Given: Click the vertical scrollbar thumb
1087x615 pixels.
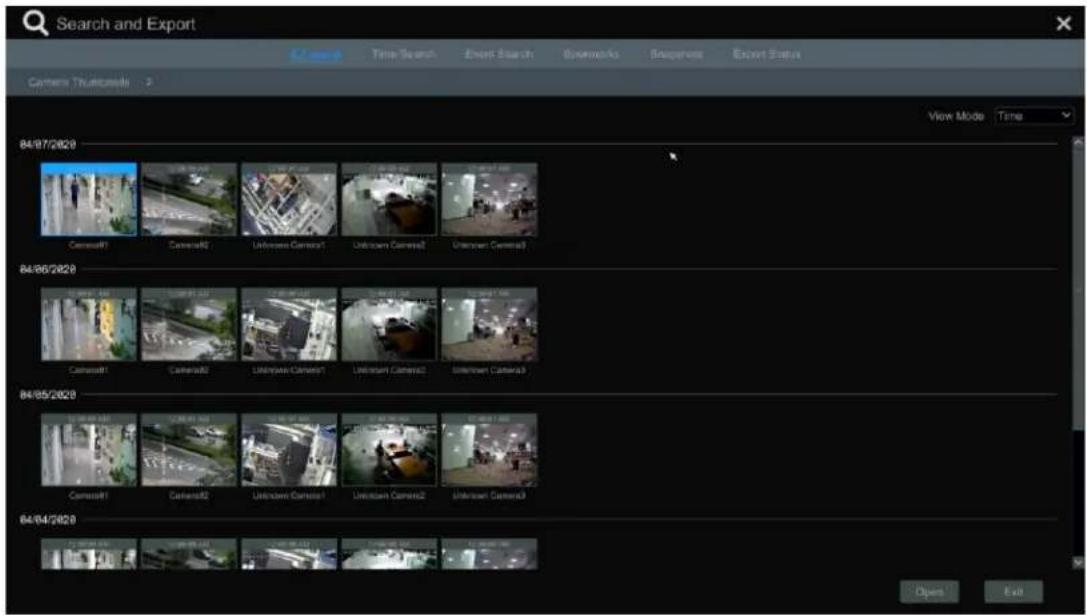Looking at the screenshot, I should click(x=1077, y=288).
